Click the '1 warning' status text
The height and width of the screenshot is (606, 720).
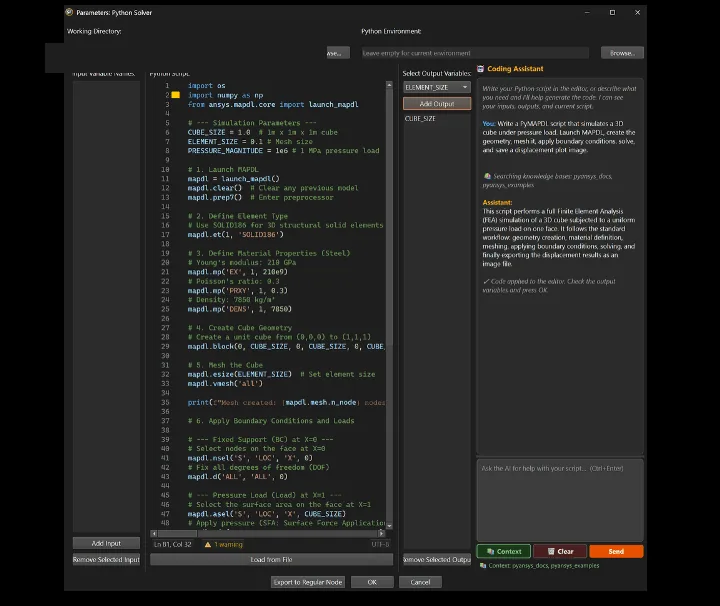coord(228,544)
